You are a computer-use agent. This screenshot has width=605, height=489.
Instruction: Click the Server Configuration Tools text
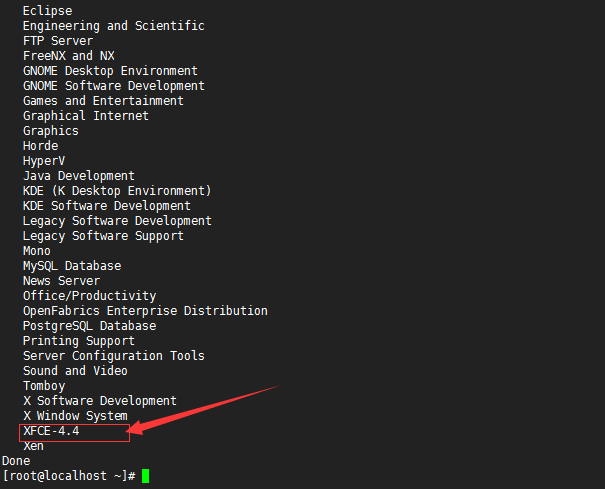click(x=114, y=356)
